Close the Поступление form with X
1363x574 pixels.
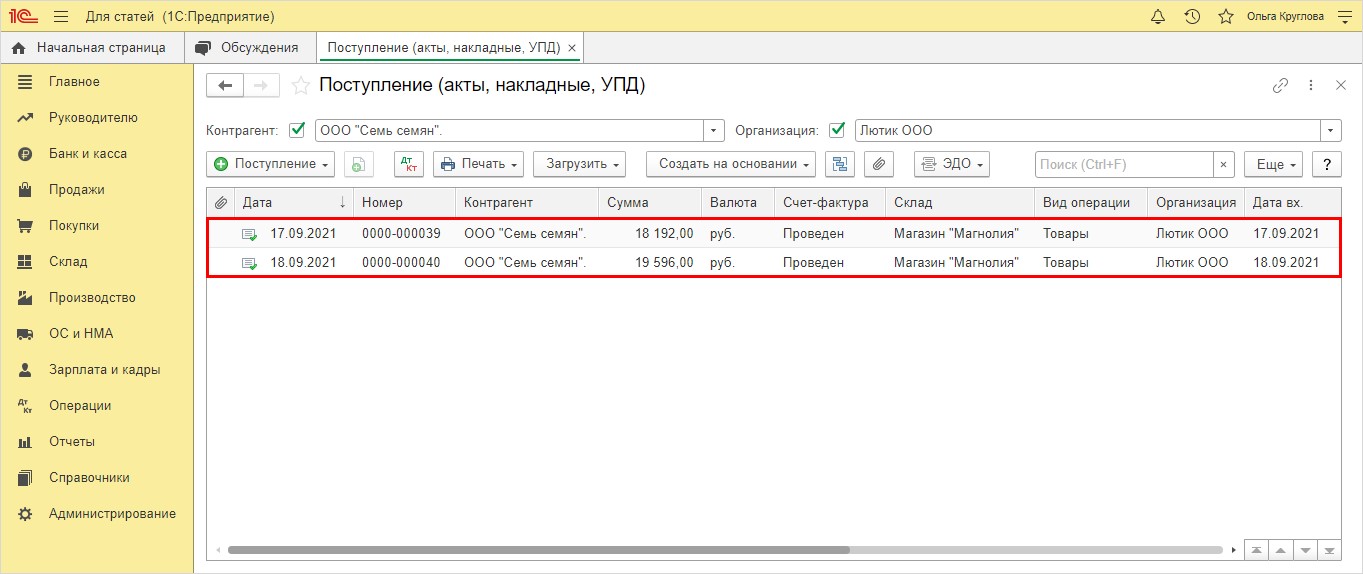click(1341, 85)
